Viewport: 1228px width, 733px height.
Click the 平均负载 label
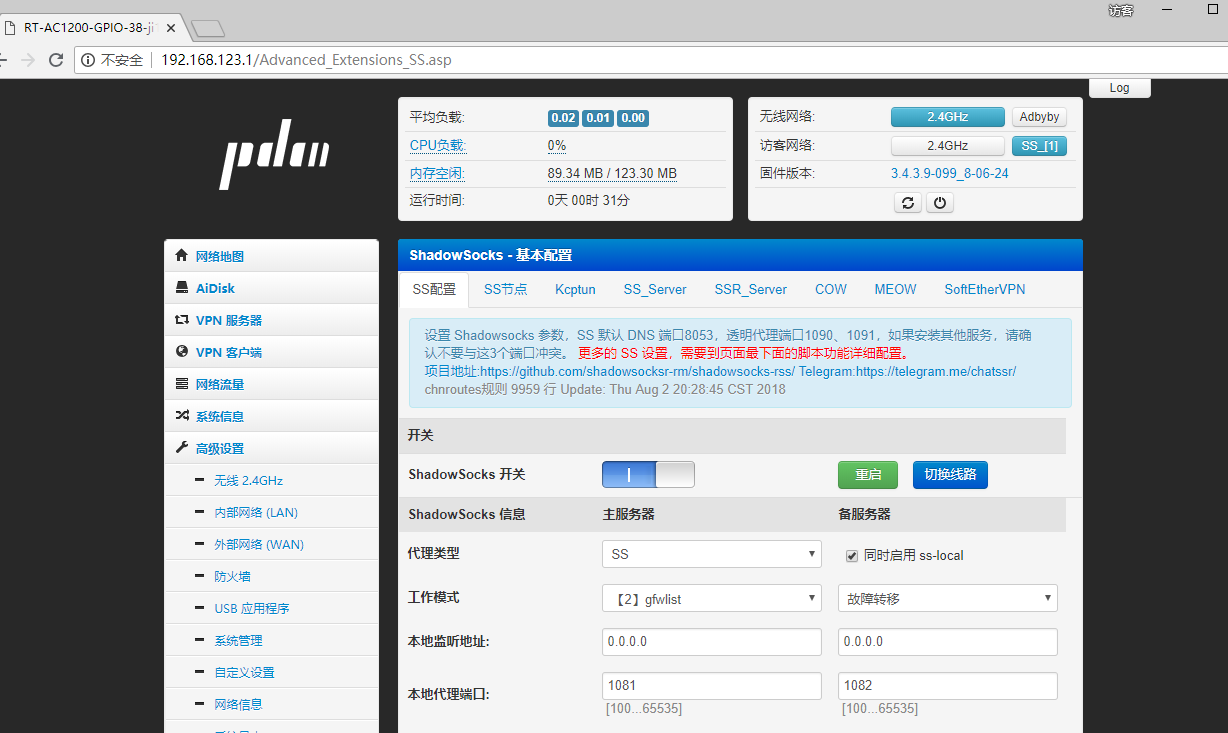click(x=437, y=117)
